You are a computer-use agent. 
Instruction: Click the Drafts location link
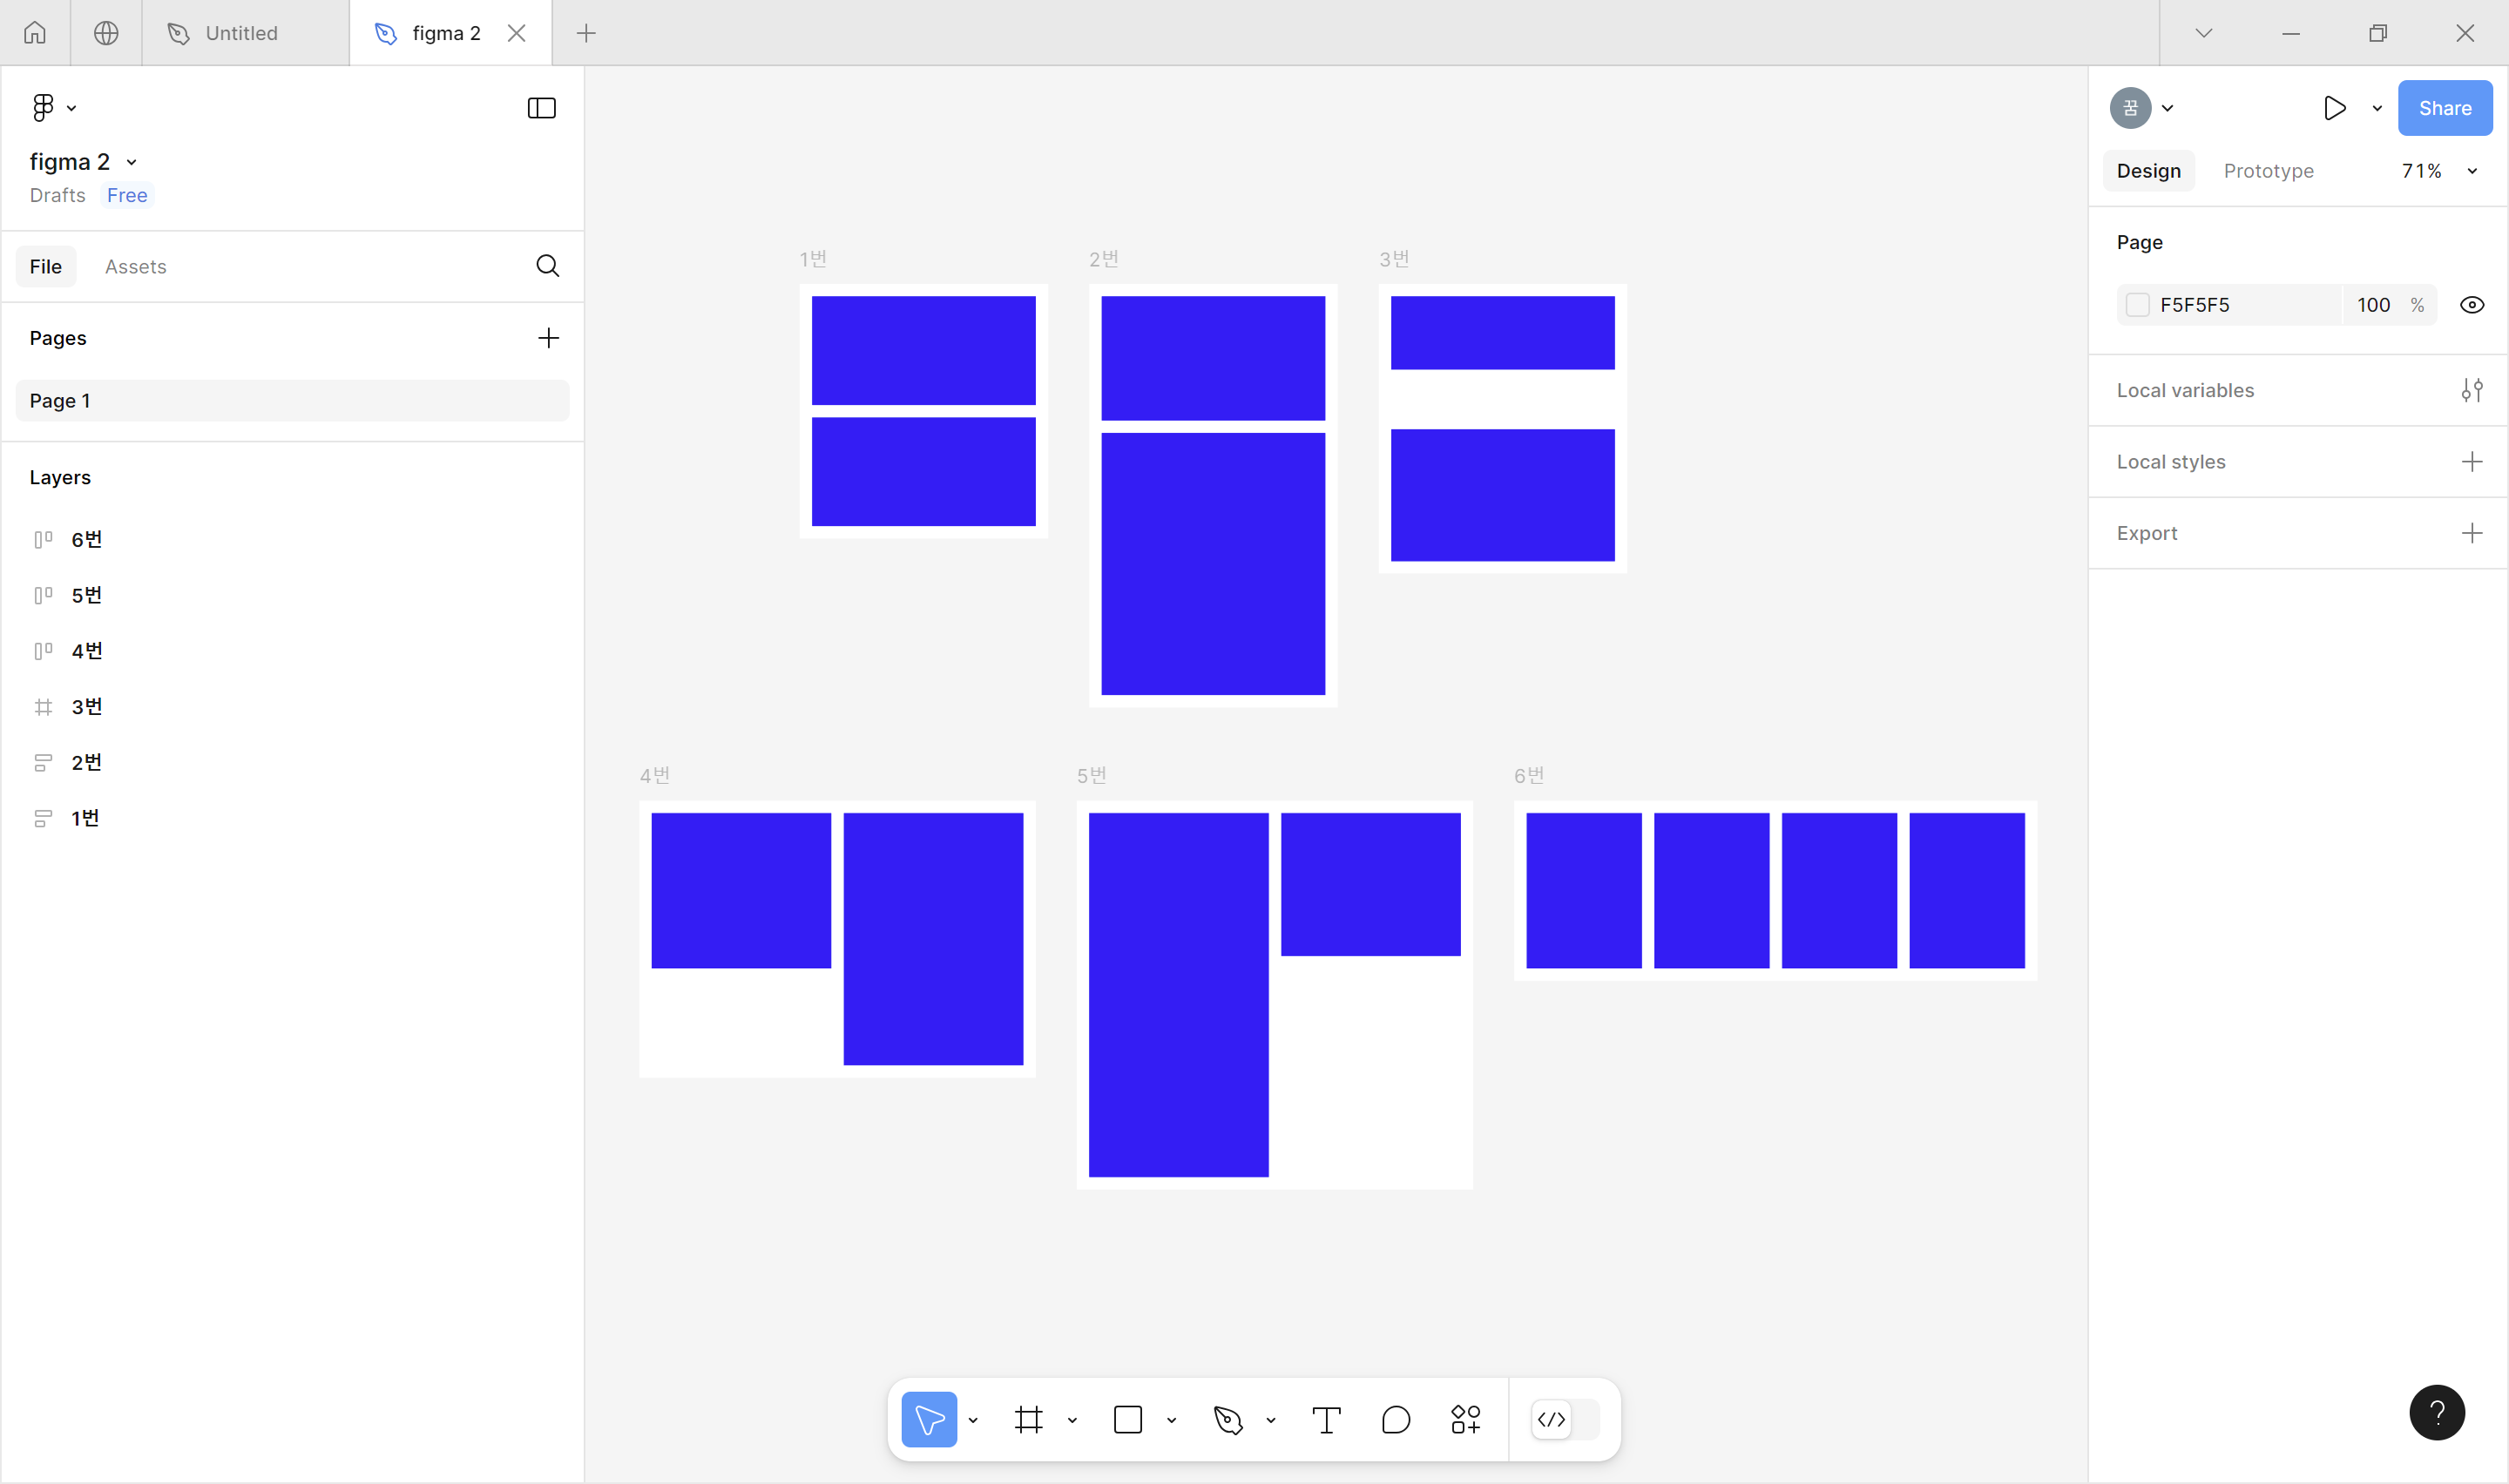pyautogui.click(x=57, y=195)
